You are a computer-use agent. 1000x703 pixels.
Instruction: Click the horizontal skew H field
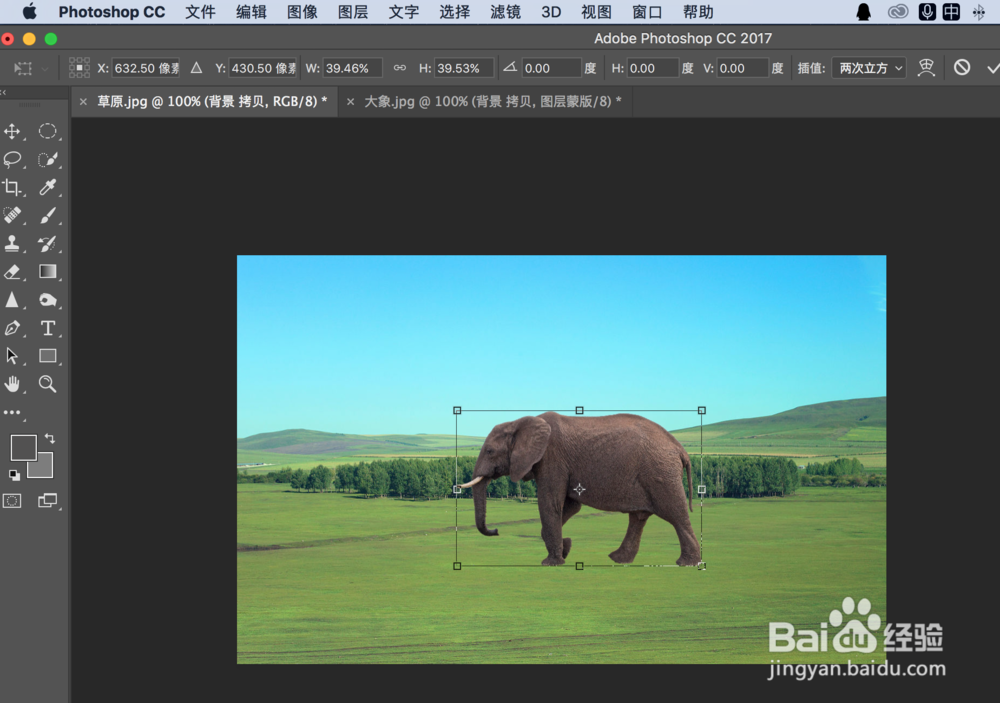point(653,68)
